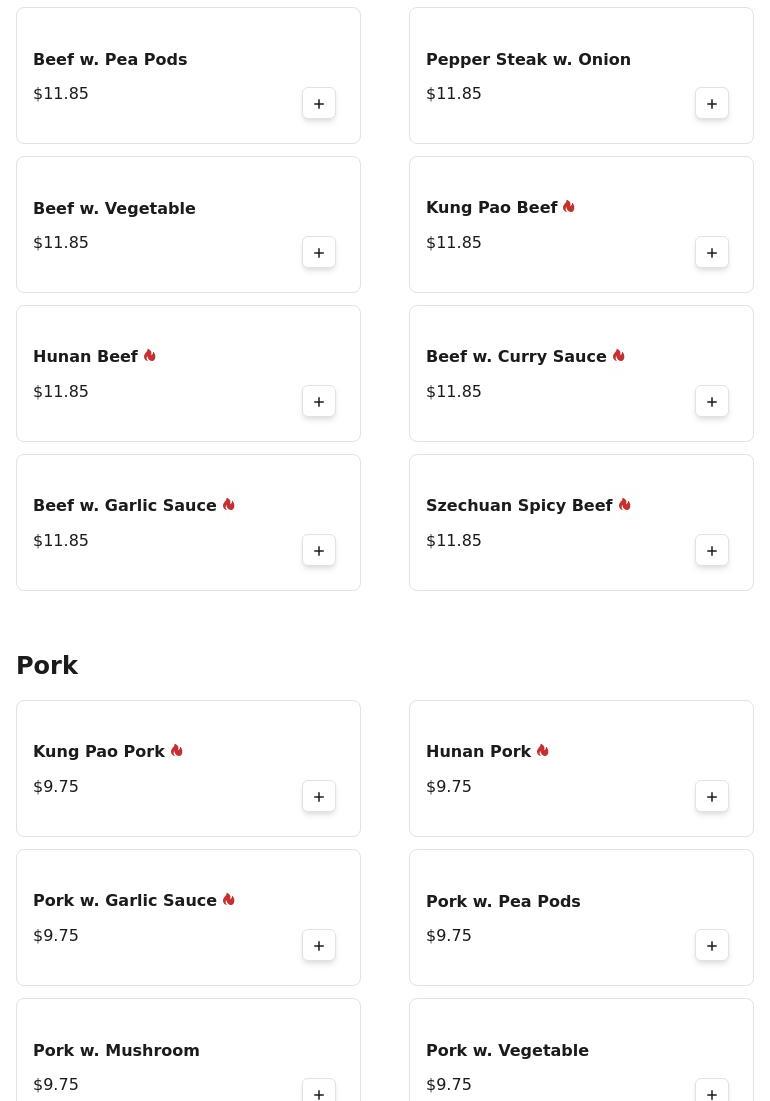Add Beef w. Pea Pods to order
The image size is (770, 1101).
(x=319, y=104)
